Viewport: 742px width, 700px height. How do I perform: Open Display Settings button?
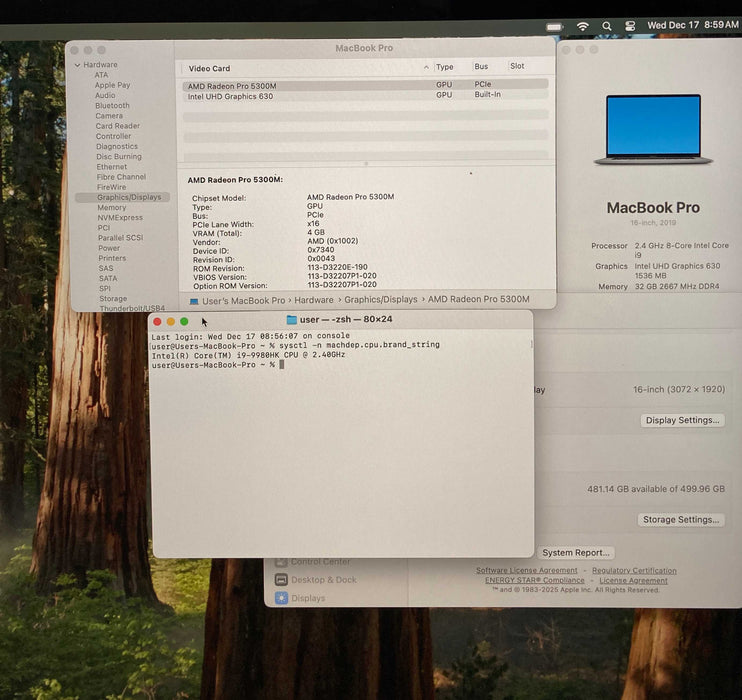coord(682,420)
